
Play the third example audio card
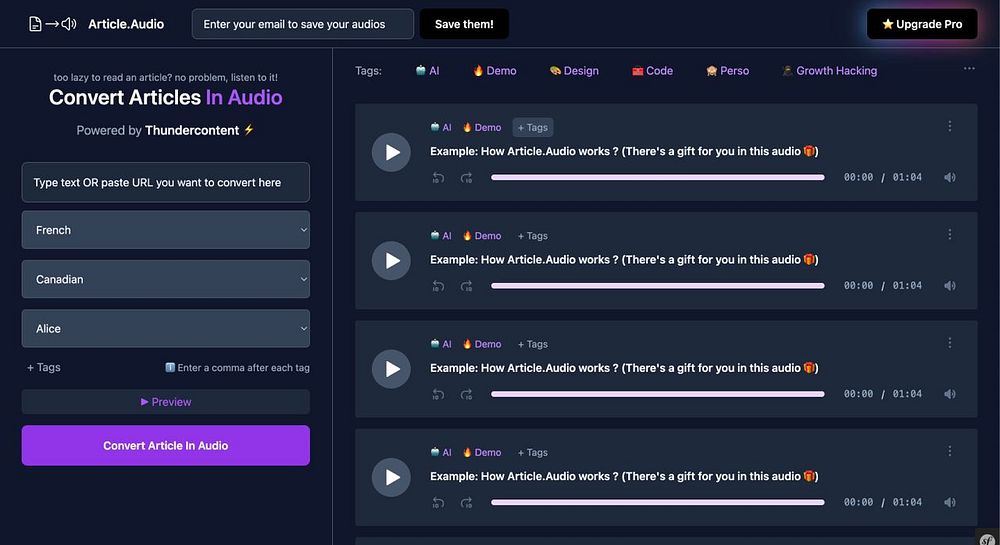click(x=391, y=369)
